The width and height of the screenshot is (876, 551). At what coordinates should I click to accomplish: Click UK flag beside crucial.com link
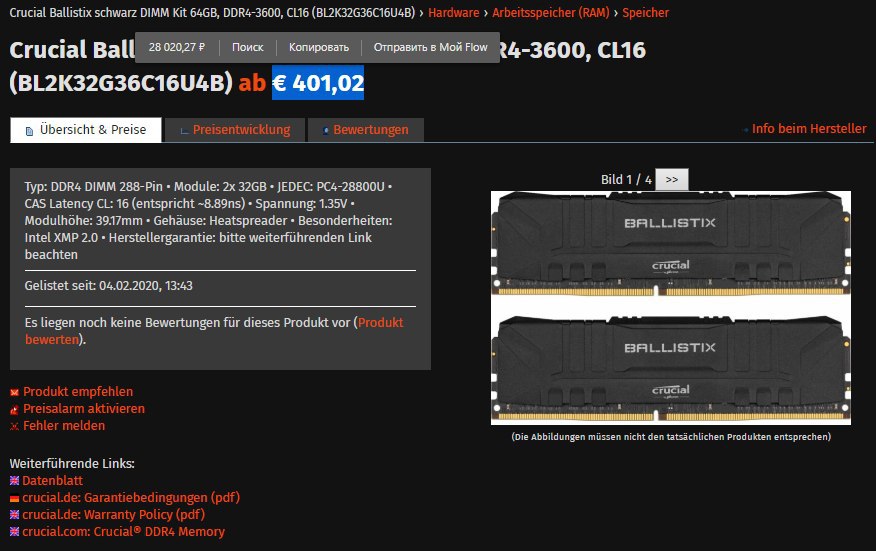coord(15,532)
